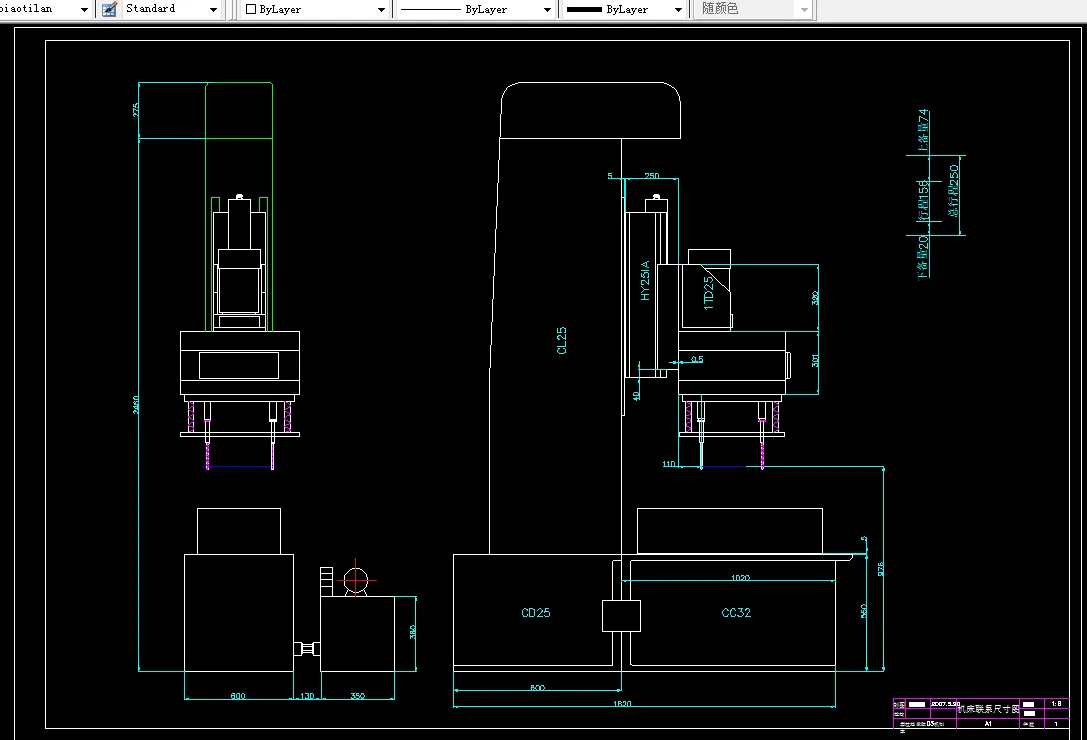Pick the 550 vertical dimension text
1087x740 pixels.
pos(864,611)
